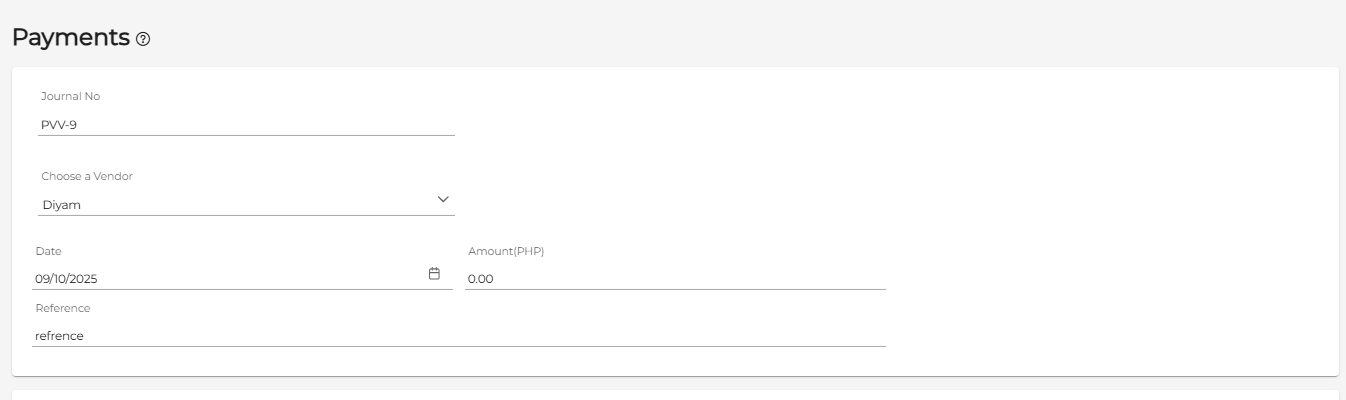Click the Amount(PHP) label
Viewport: 1346px width, 400px height.
tap(506, 251)
